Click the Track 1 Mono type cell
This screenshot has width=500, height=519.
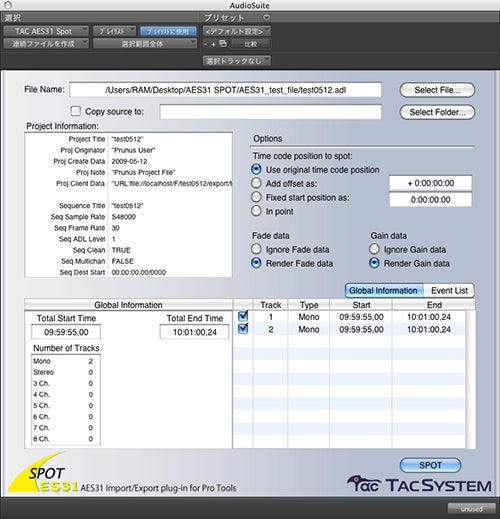309,317
